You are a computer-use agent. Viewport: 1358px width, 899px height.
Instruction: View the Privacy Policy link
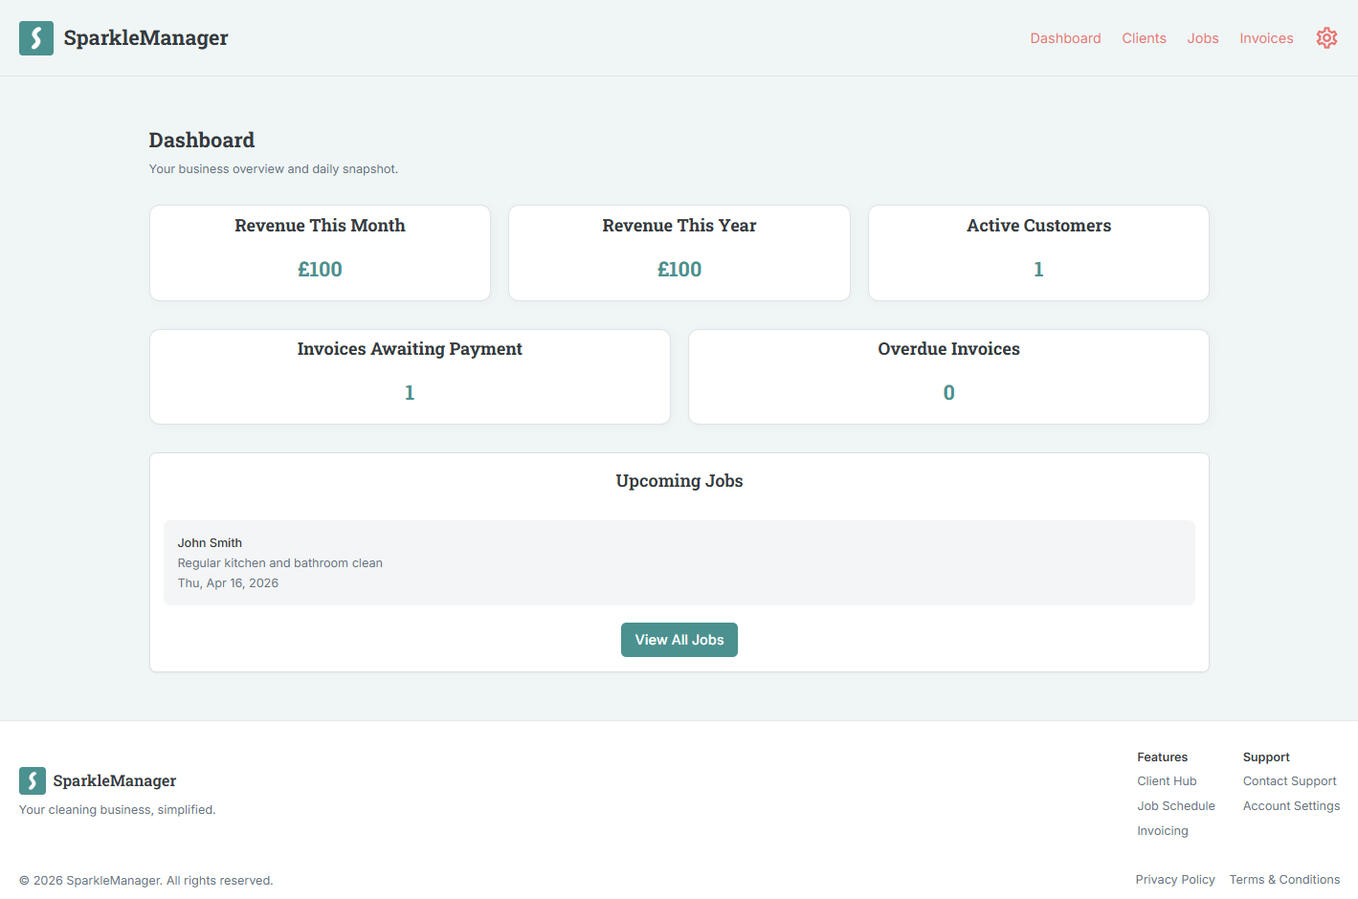1175,880
